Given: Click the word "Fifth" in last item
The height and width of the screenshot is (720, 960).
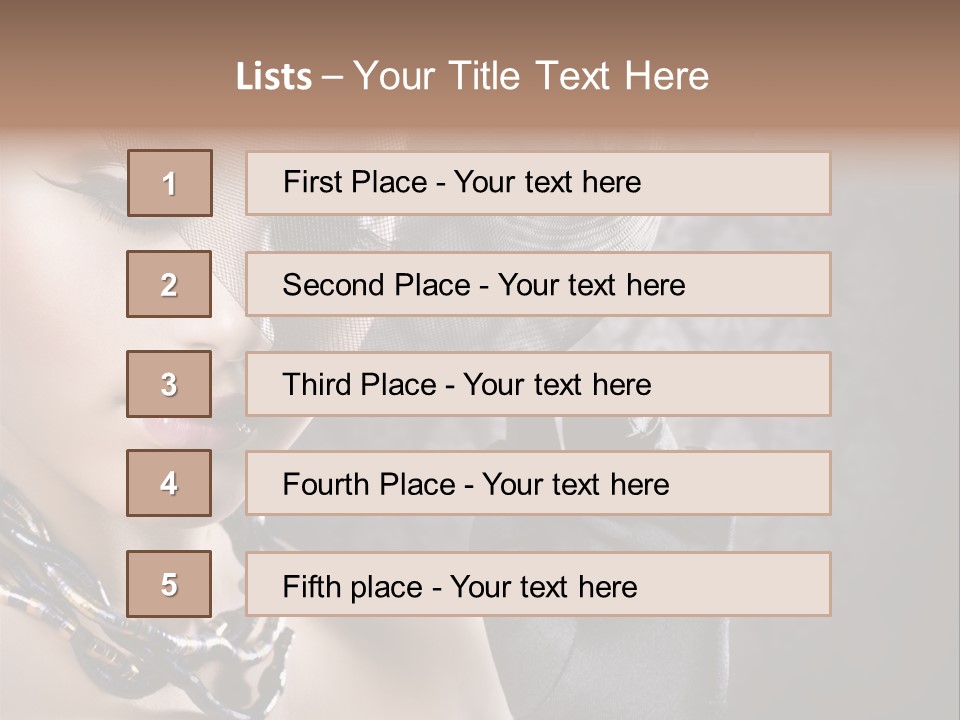Looking at the screenshot, I should coord(312,586).
